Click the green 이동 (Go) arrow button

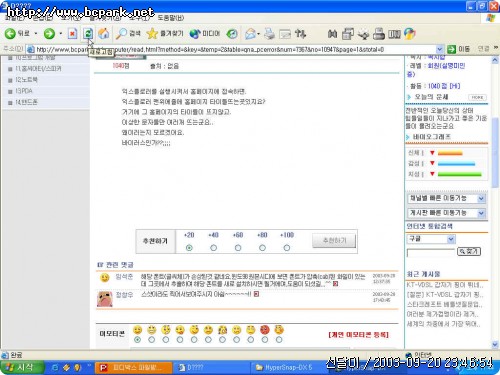pos(451,49)
